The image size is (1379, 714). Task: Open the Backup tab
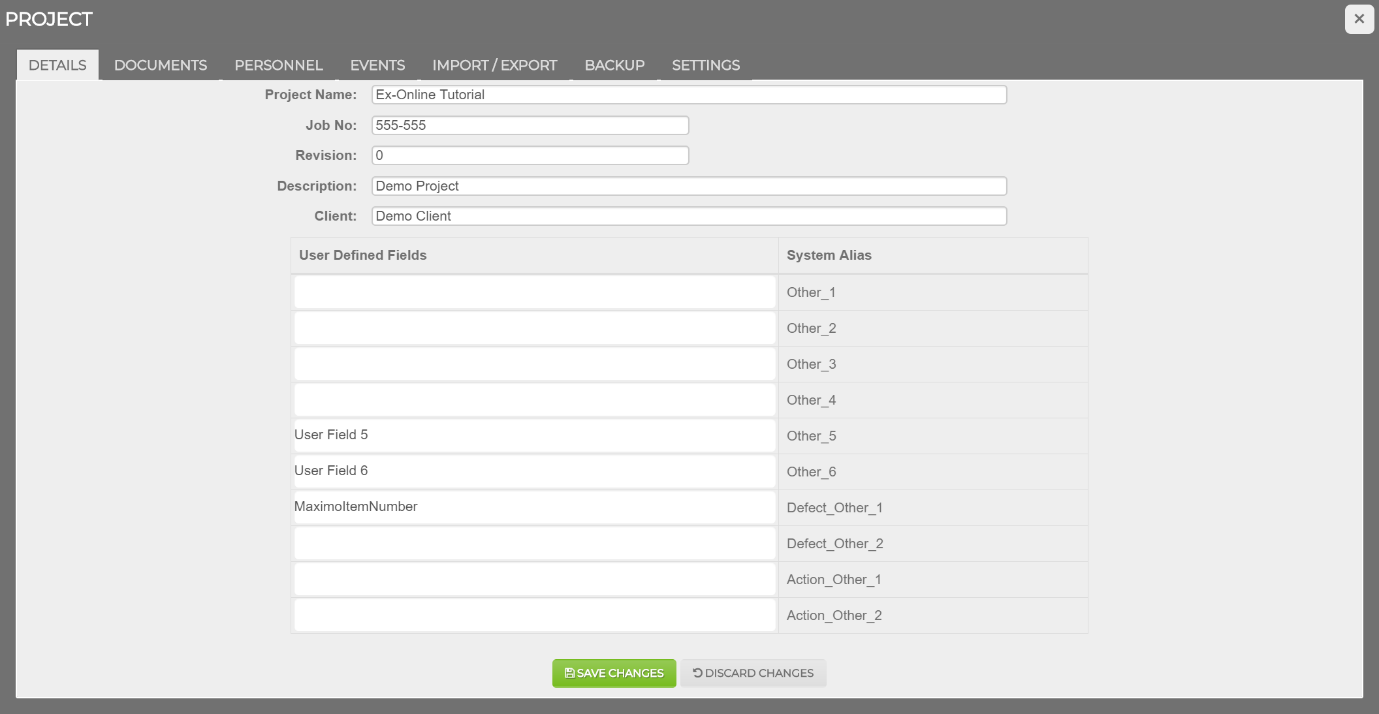(614, 65)
